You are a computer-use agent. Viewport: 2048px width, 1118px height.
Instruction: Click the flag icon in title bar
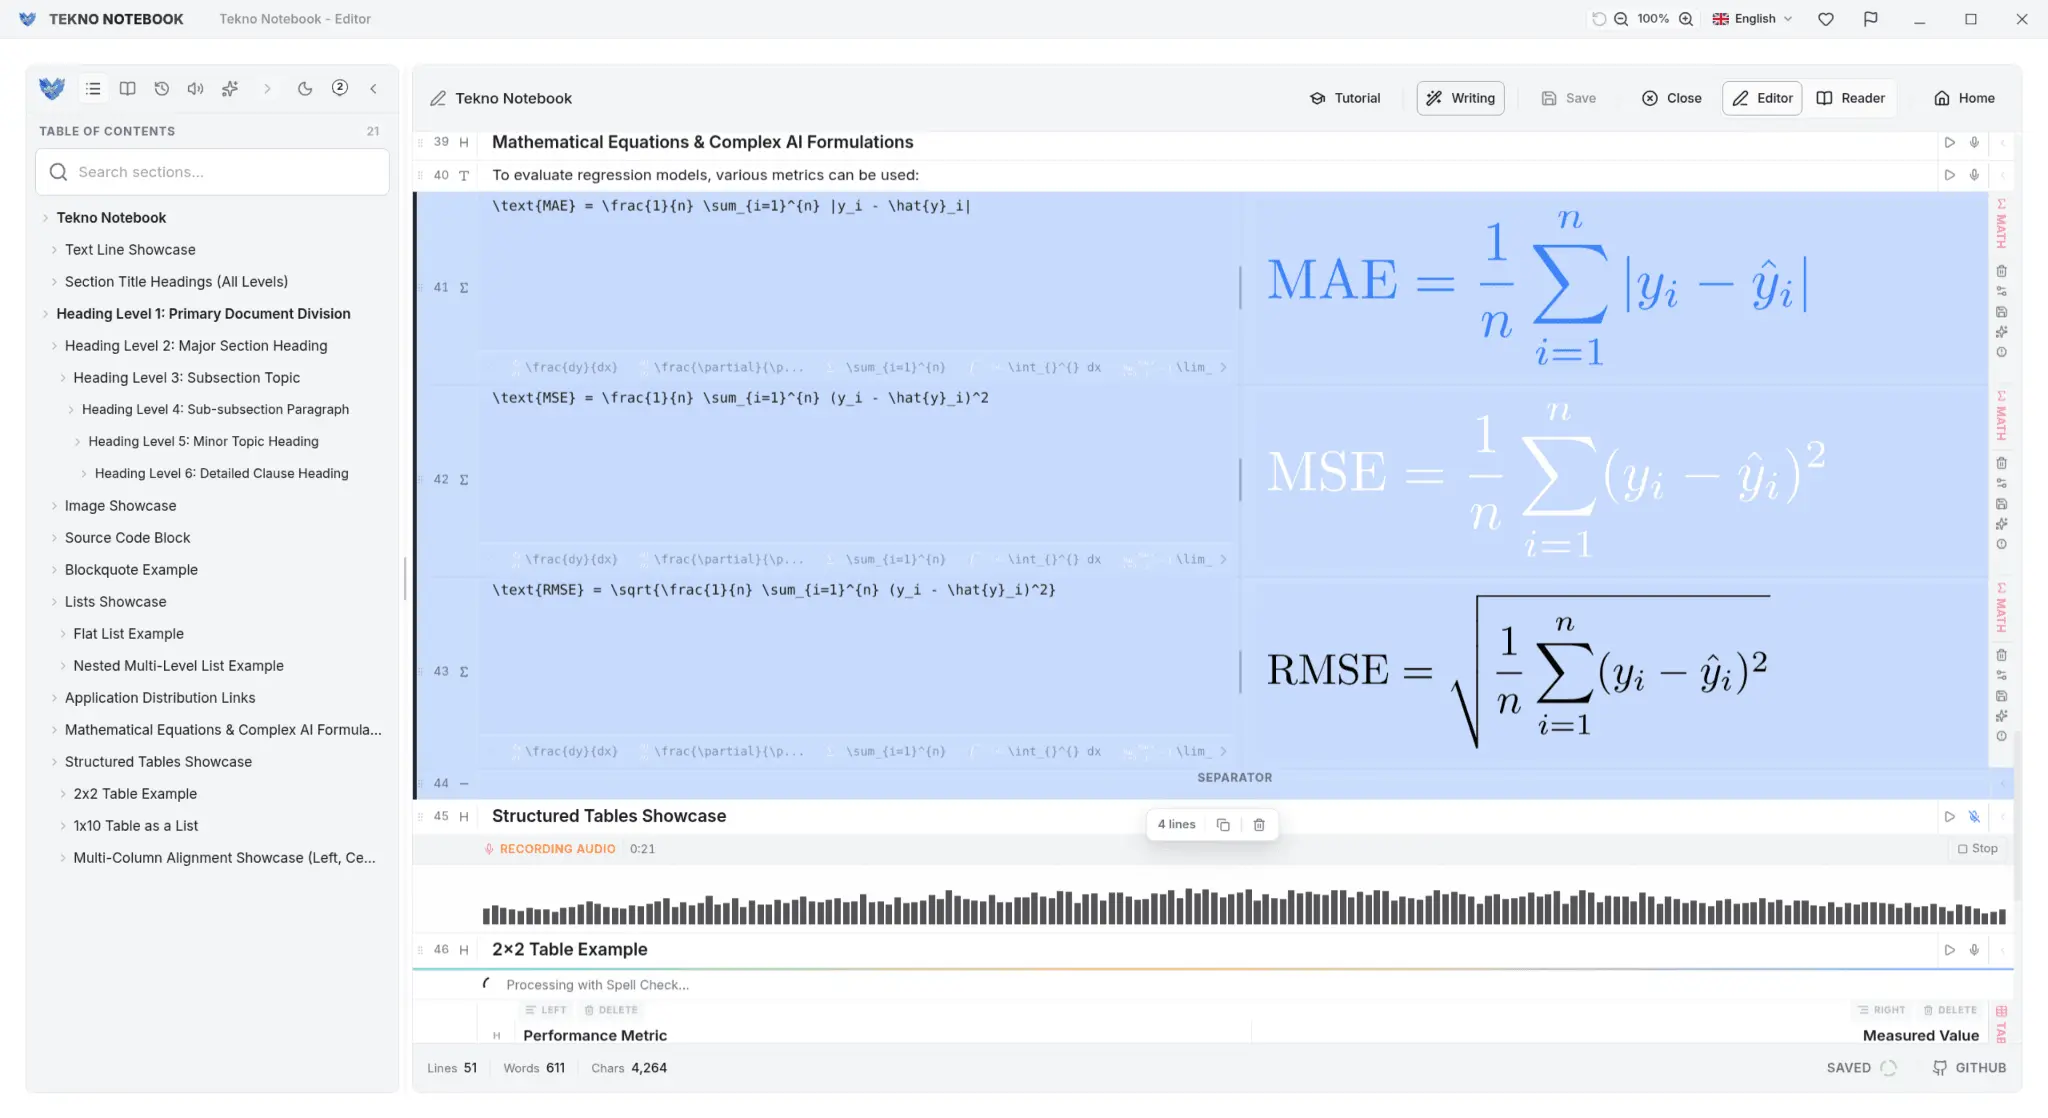coord(1870,19)
